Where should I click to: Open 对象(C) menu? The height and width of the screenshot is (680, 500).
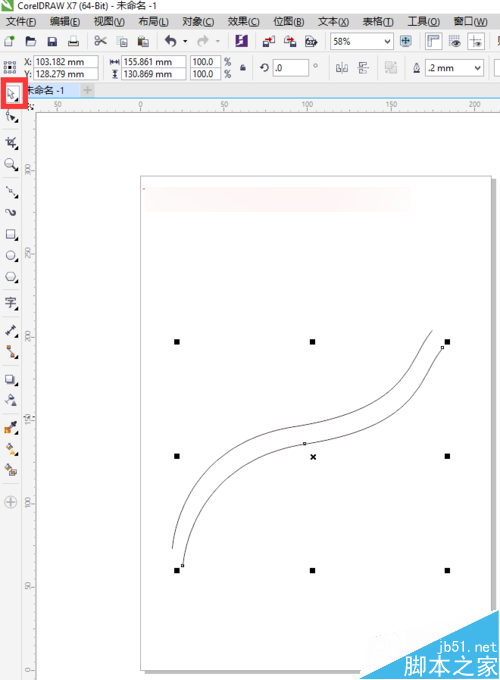198,22
